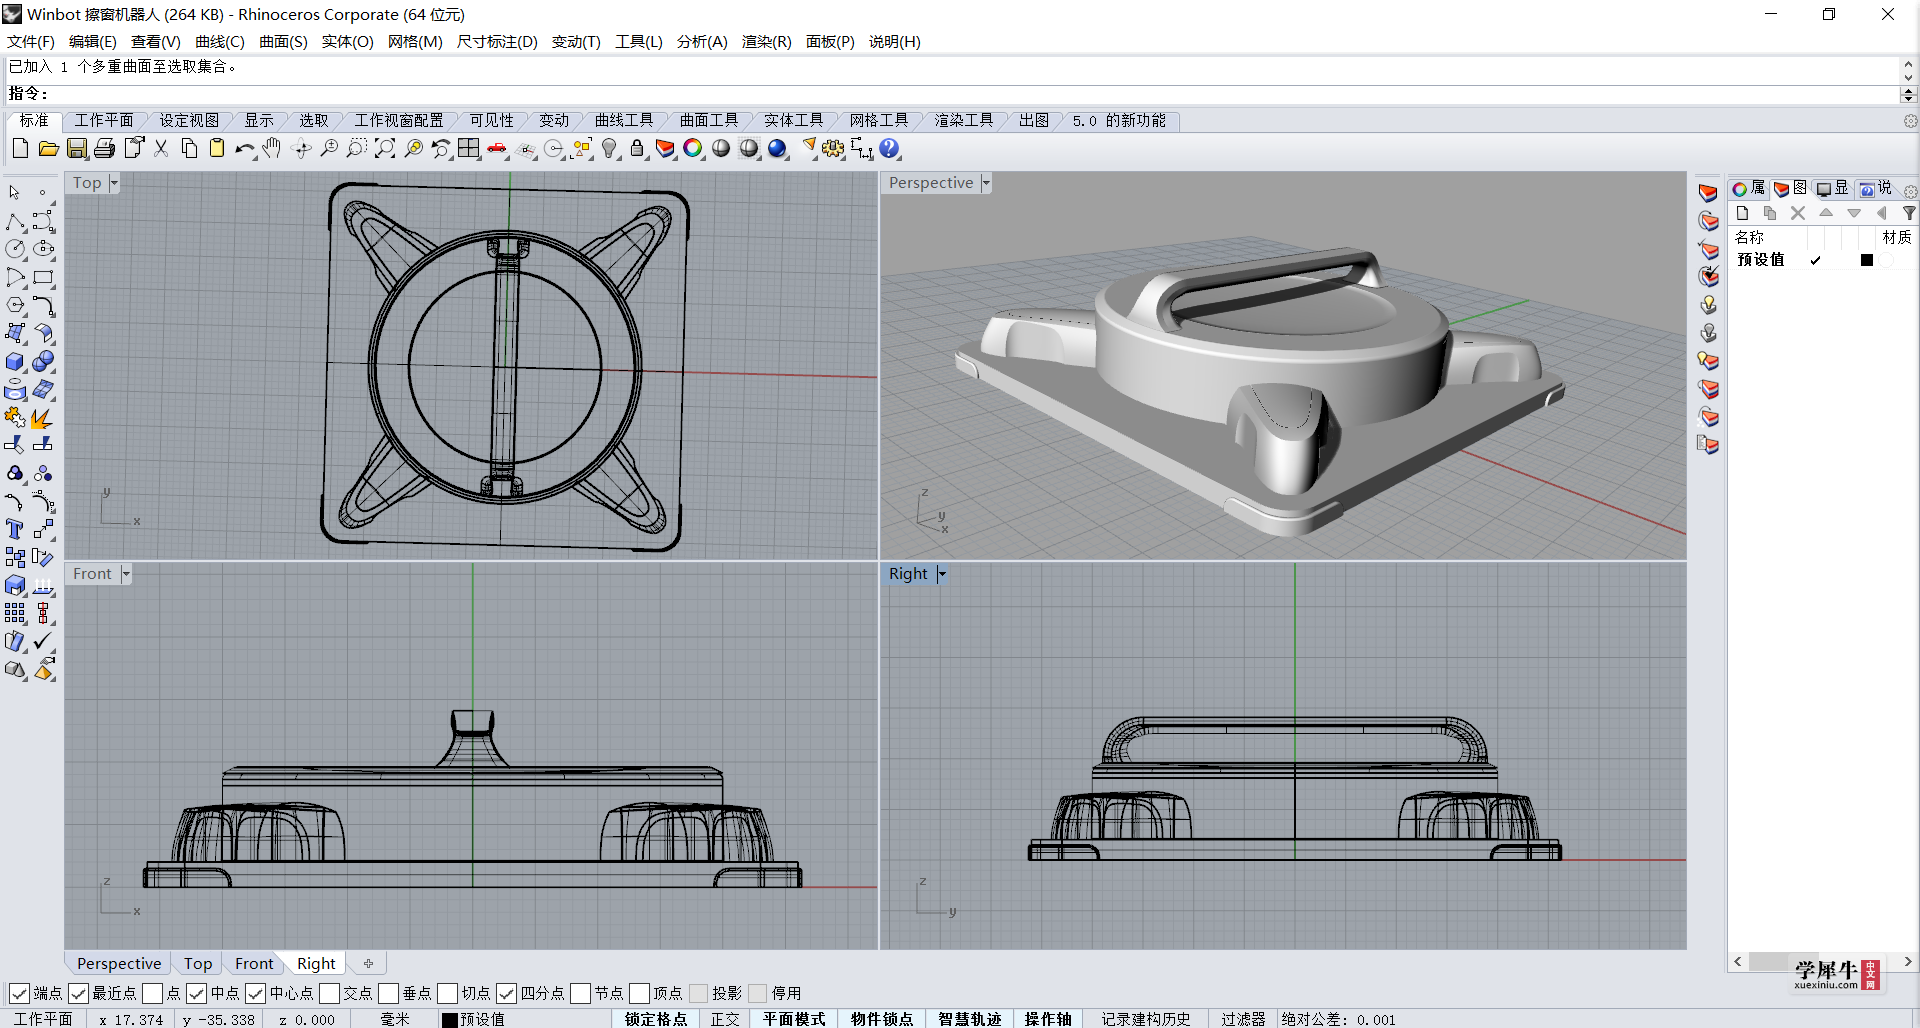Click the new layer icon in Layers panel
The height and width of the screenshot is (1028, 1920).
click(1742, 213)
